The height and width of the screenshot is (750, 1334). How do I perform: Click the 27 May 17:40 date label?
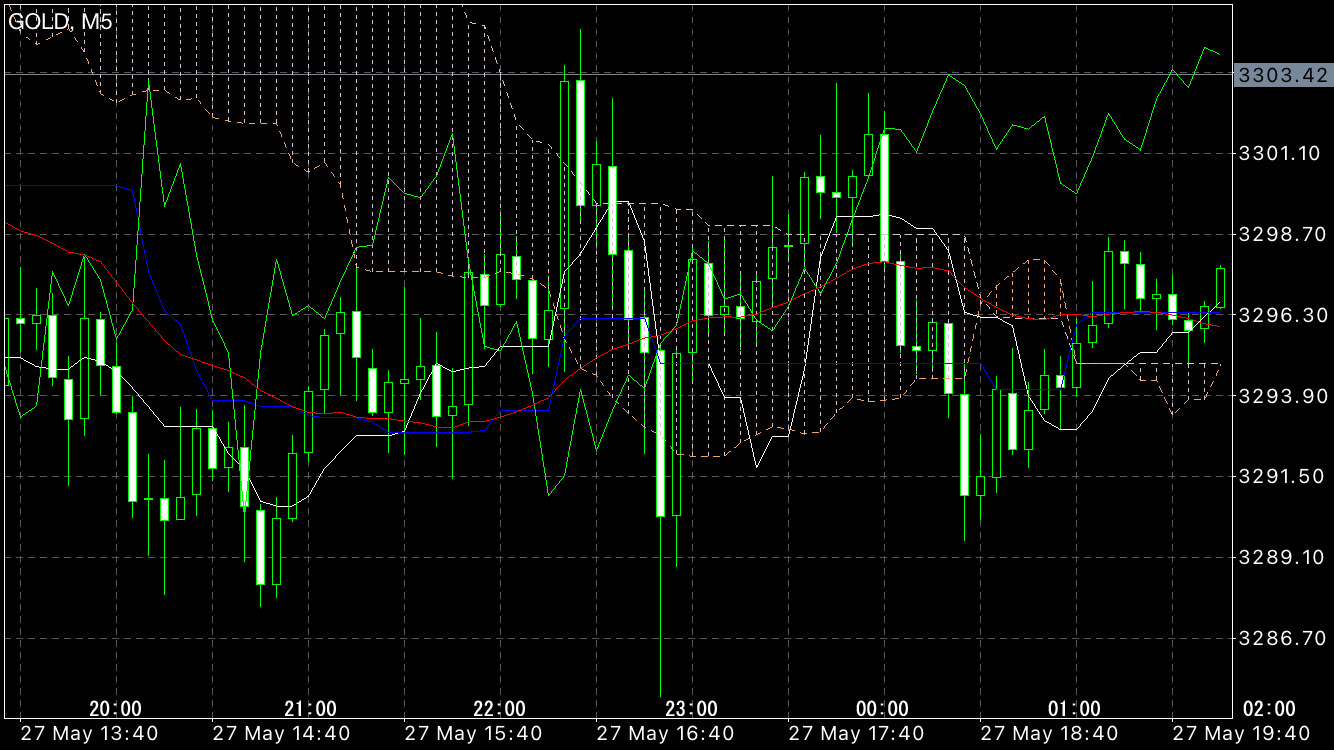(x=857, y=734)
